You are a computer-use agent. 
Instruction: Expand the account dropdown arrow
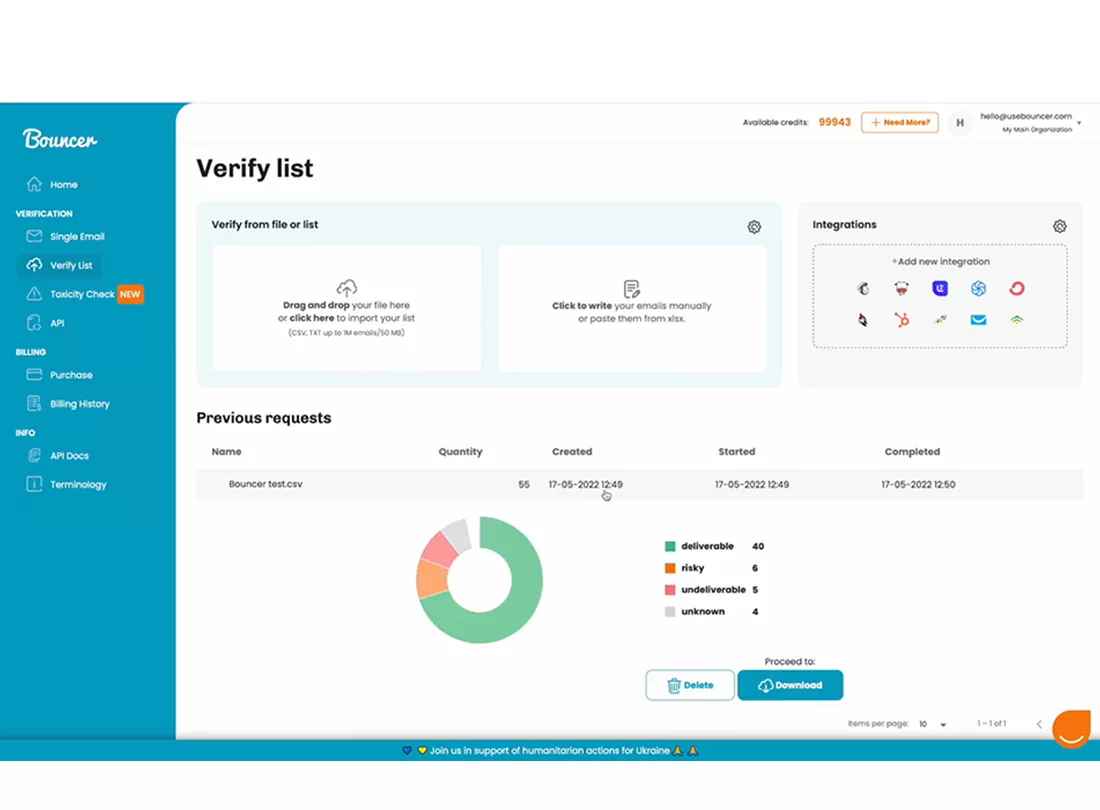1079,123
